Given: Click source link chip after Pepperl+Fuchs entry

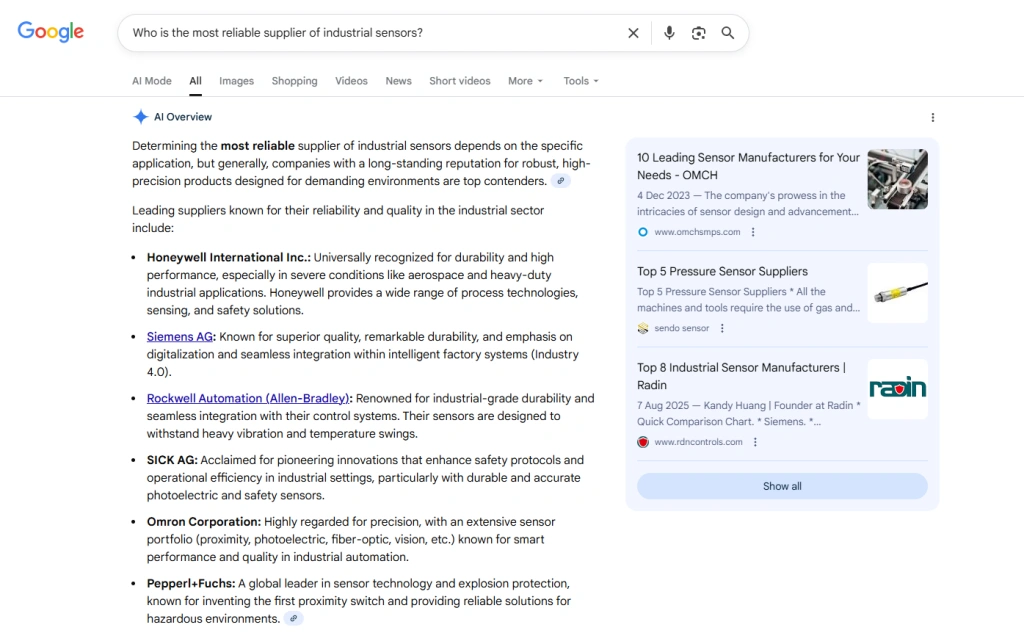Looking at the screenshot, I should [x=293, y=619].
